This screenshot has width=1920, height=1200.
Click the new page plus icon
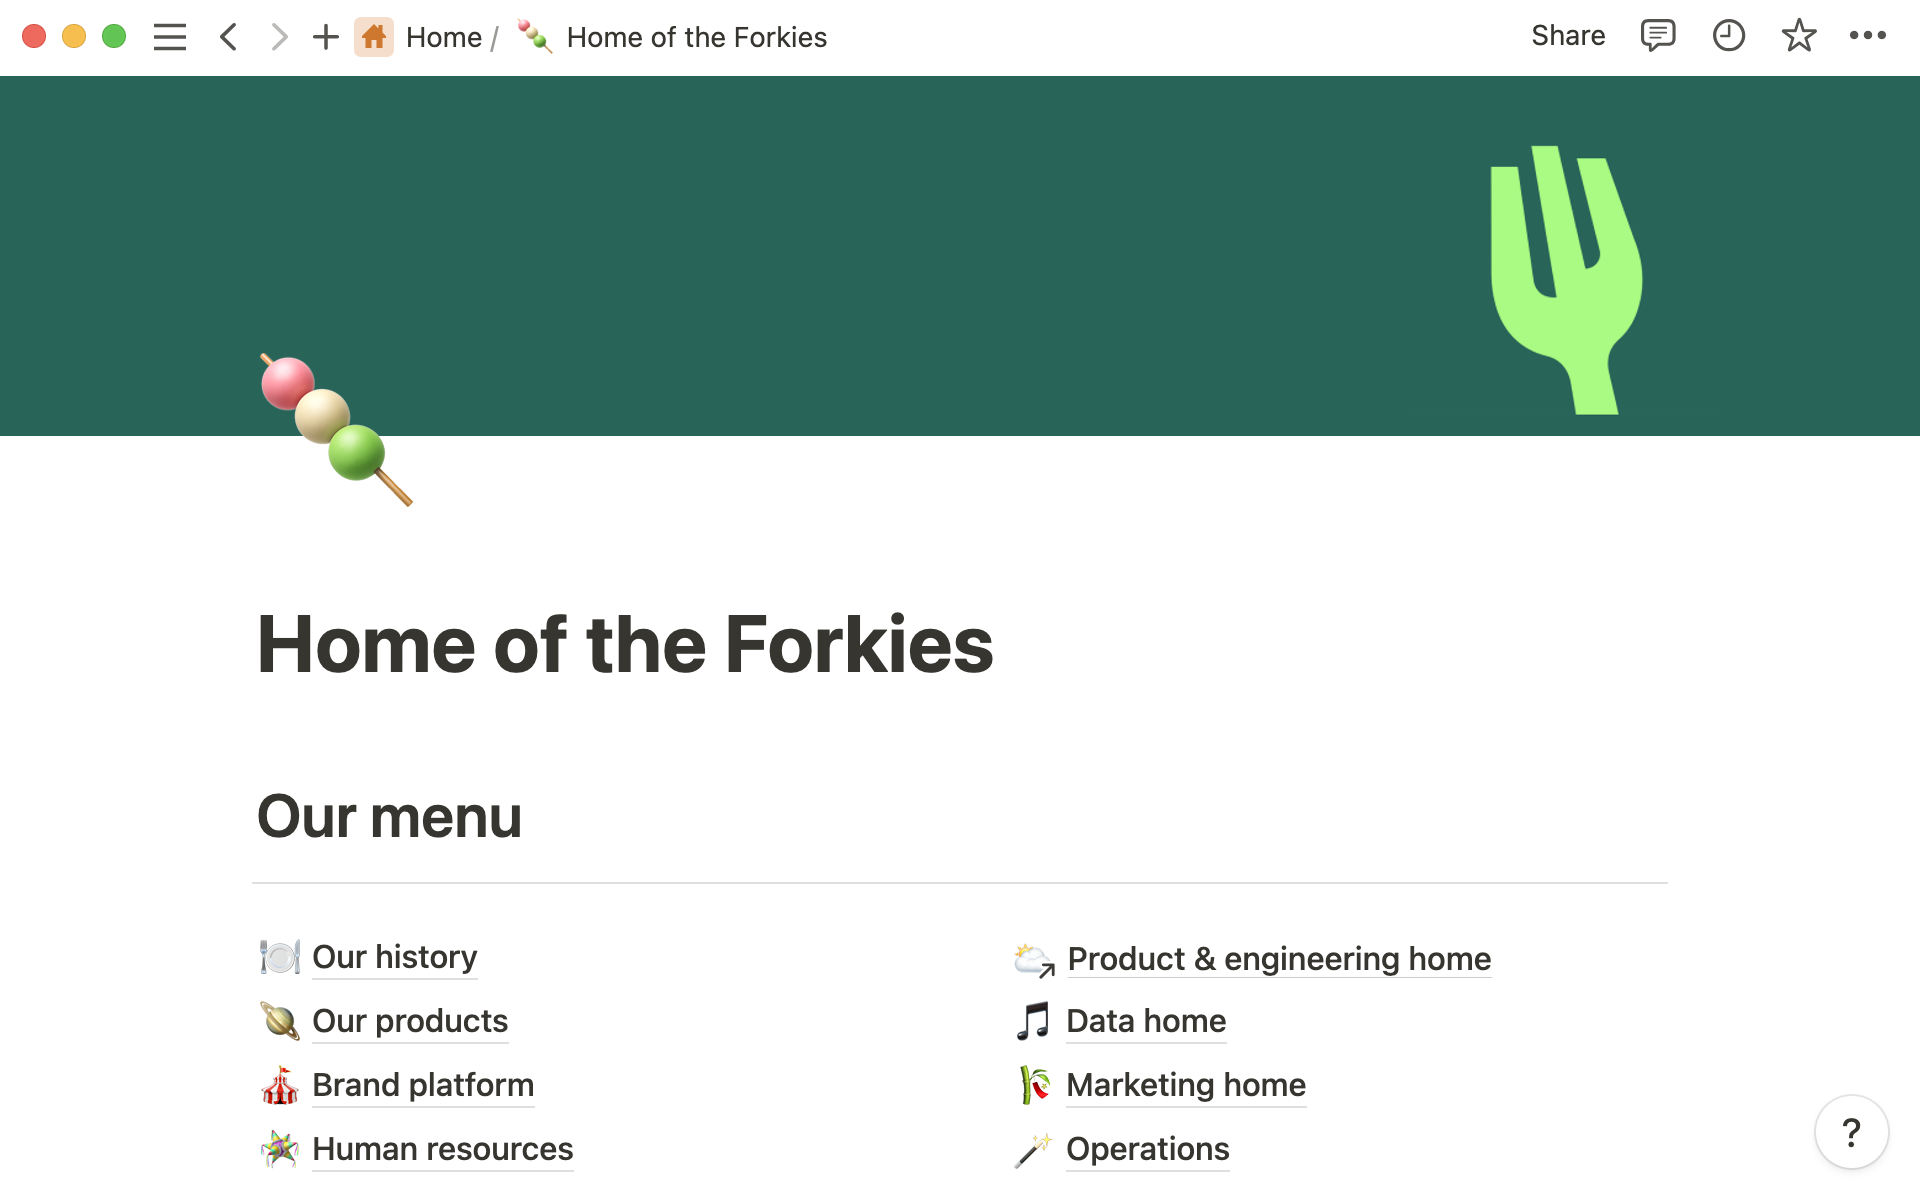(325, 37)
